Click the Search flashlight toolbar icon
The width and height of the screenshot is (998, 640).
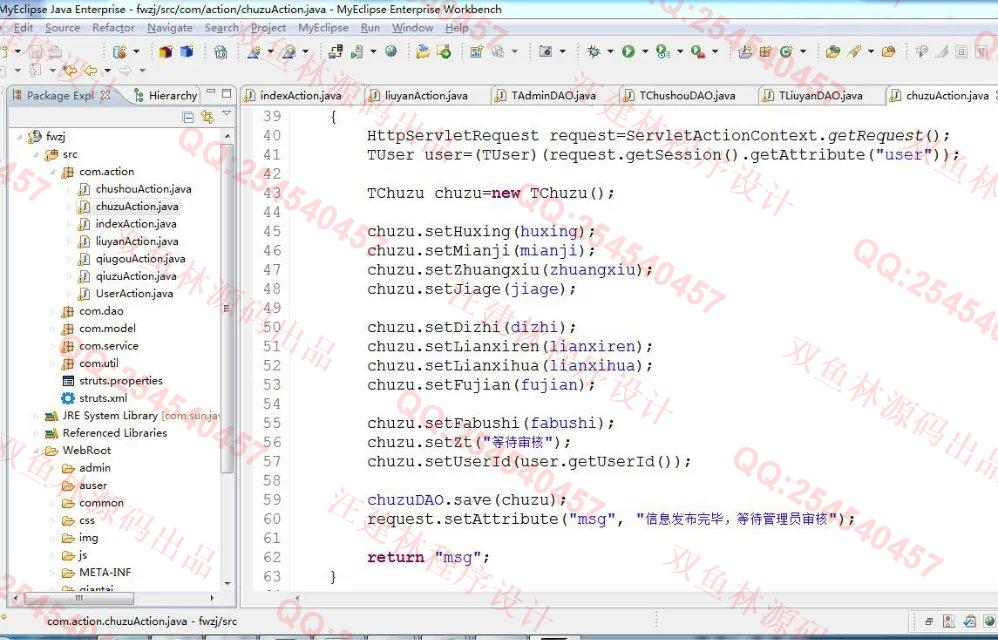pos(854,52)
